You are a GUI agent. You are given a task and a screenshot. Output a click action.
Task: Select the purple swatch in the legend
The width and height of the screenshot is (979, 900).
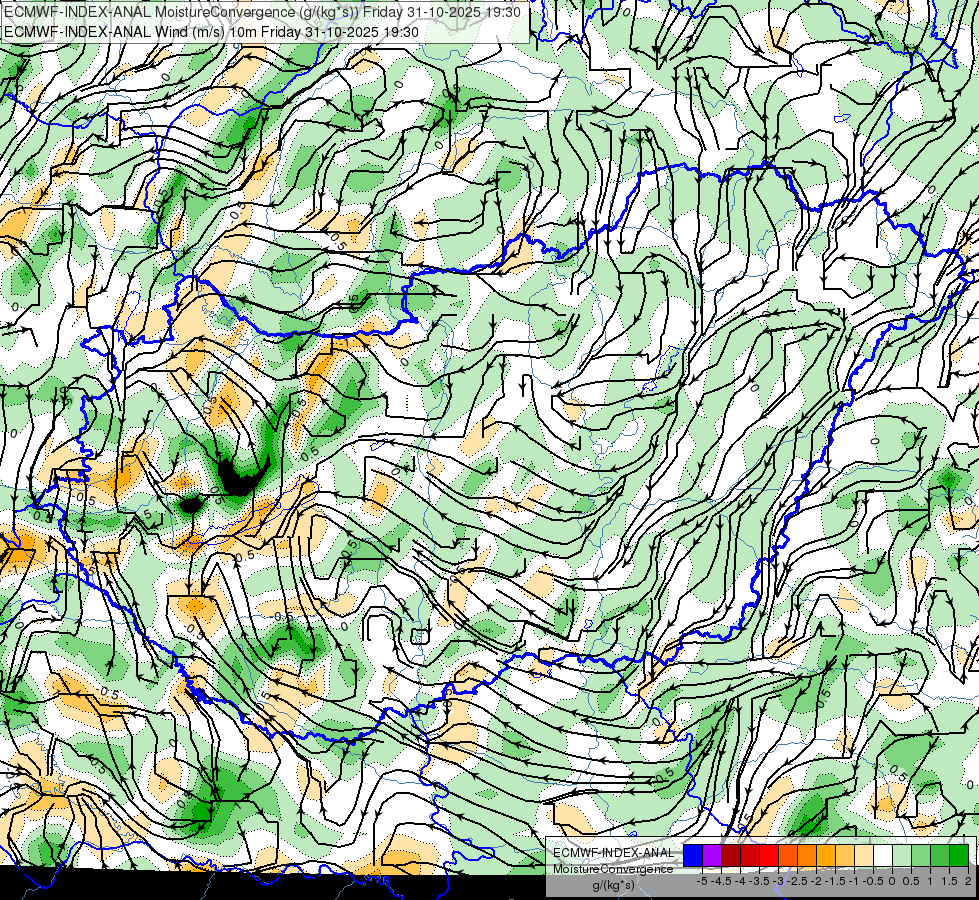[x=712, y=856]
